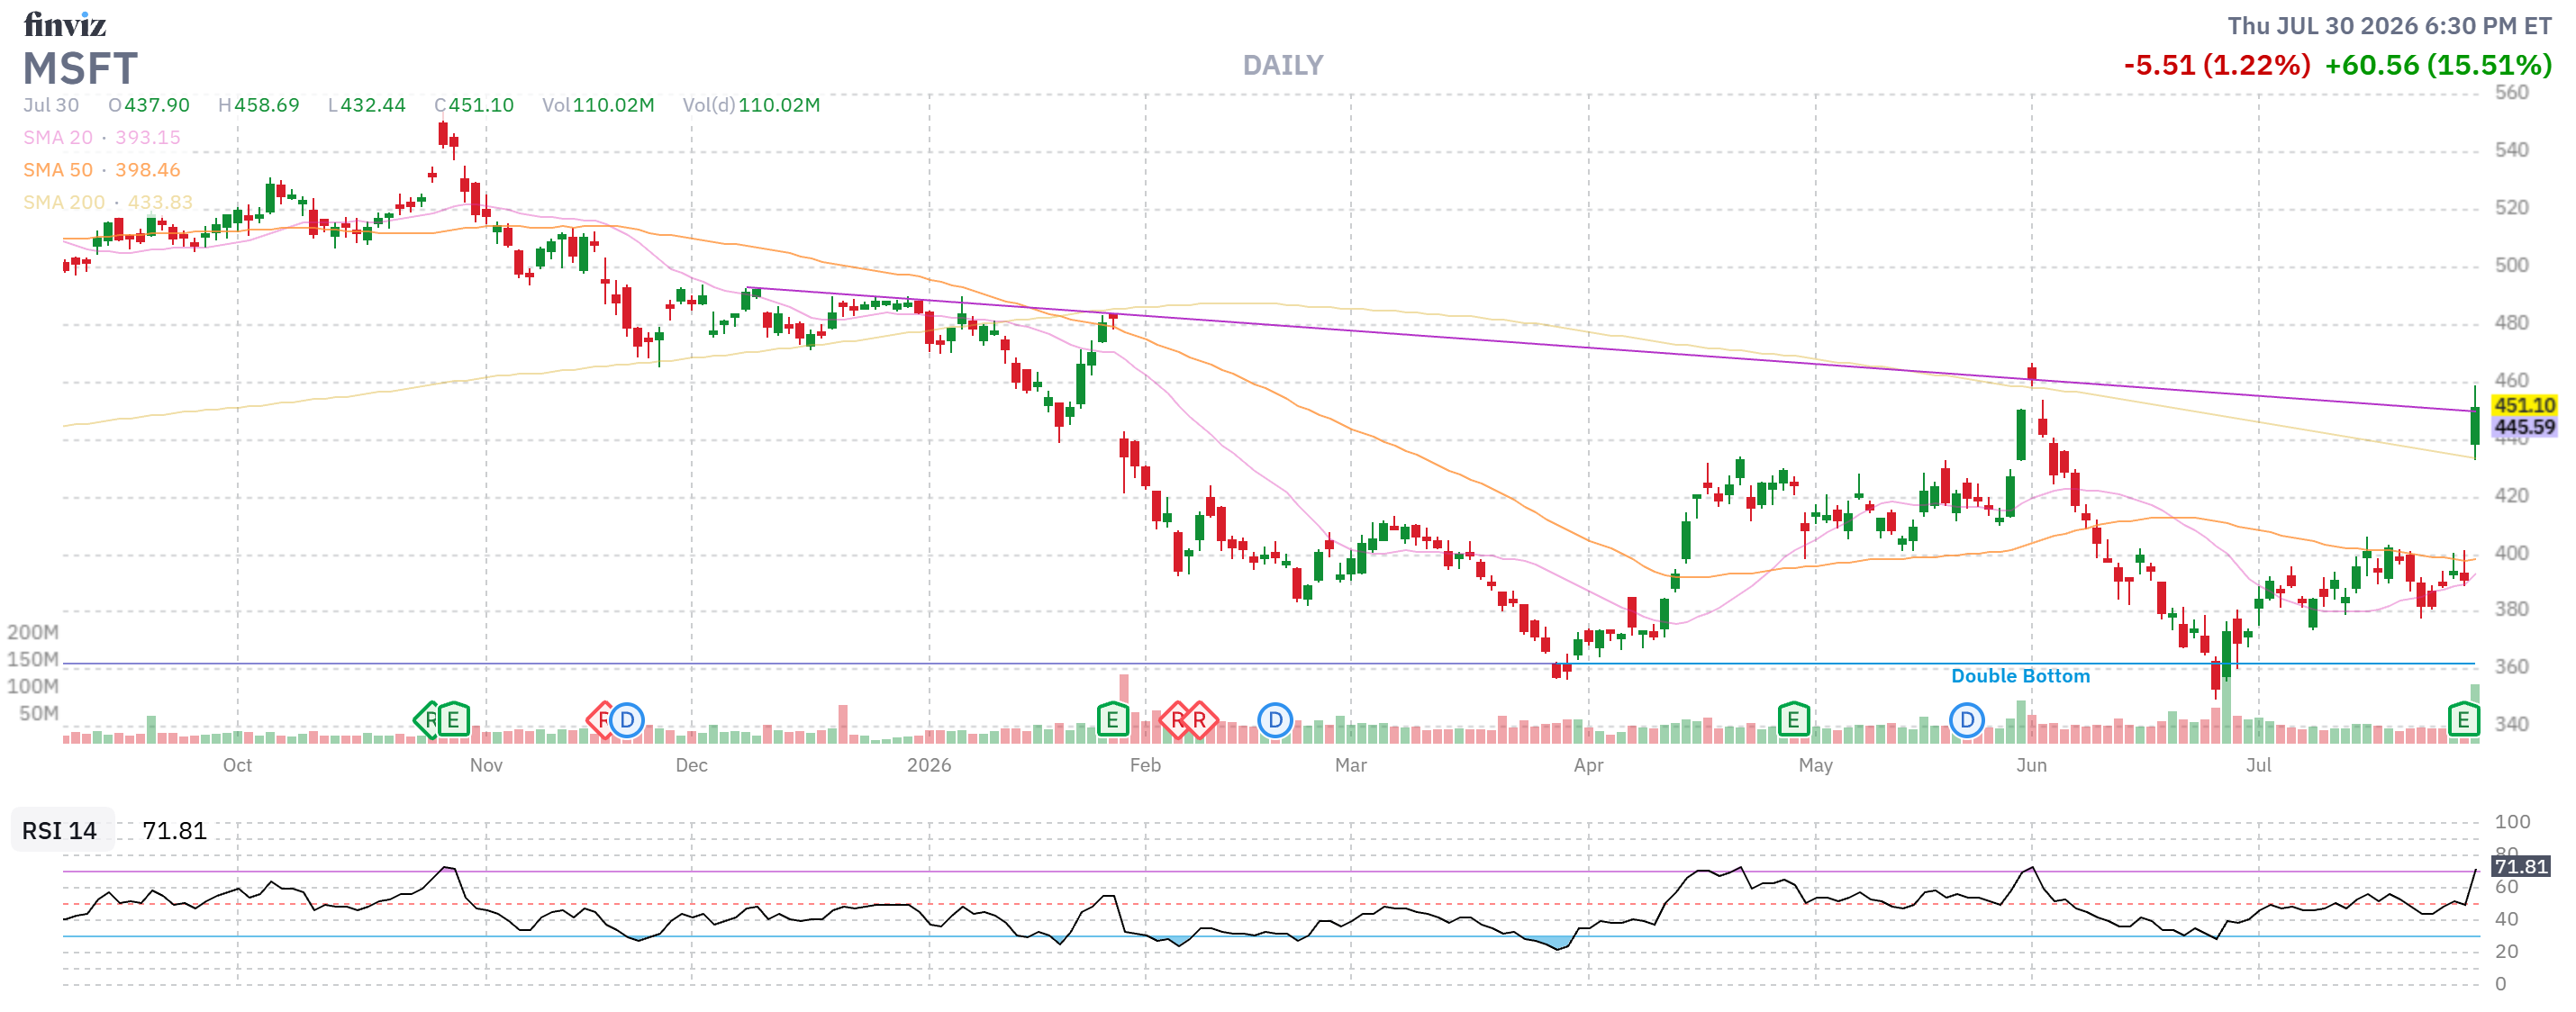Click the 200M volume axis label
2576x1012 pixels.
tap(33, 632)
